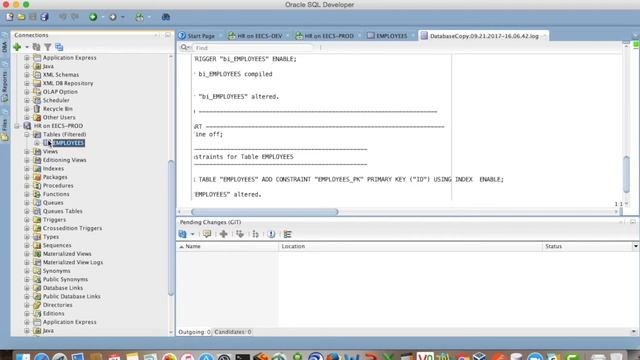Expand the Packages tree node
640x360 pixels.
click(x=27, y=177)
